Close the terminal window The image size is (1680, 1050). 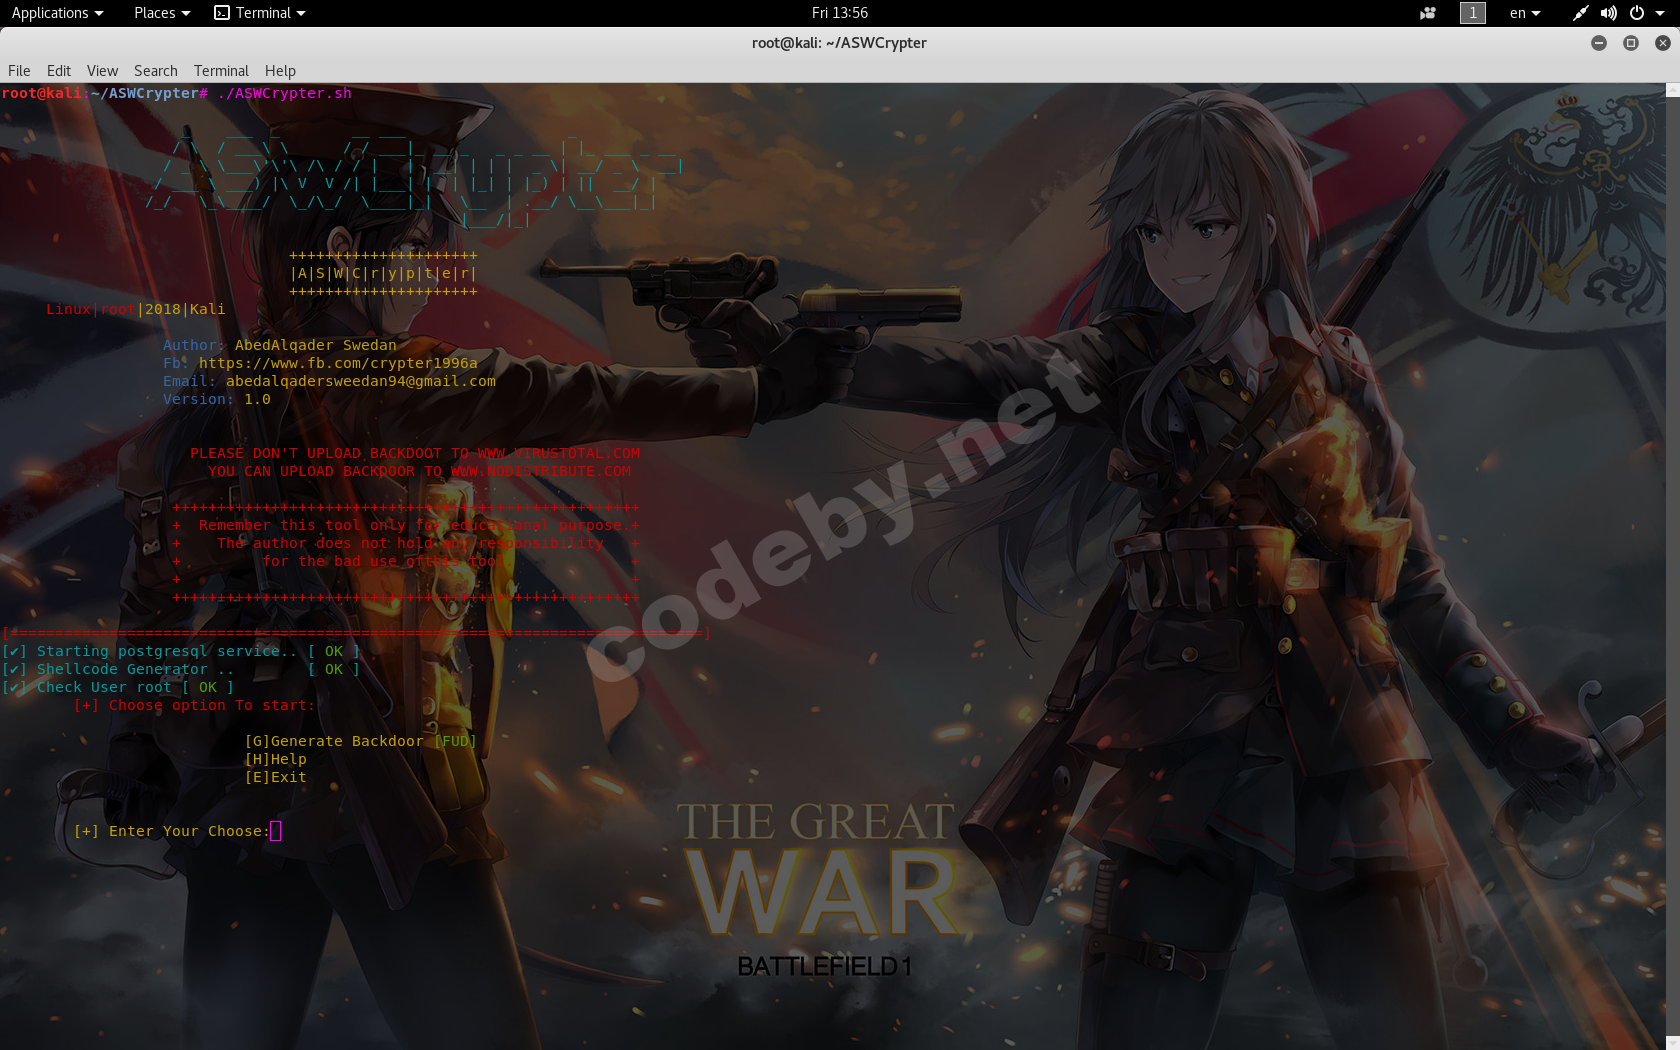click(1663, 43)
